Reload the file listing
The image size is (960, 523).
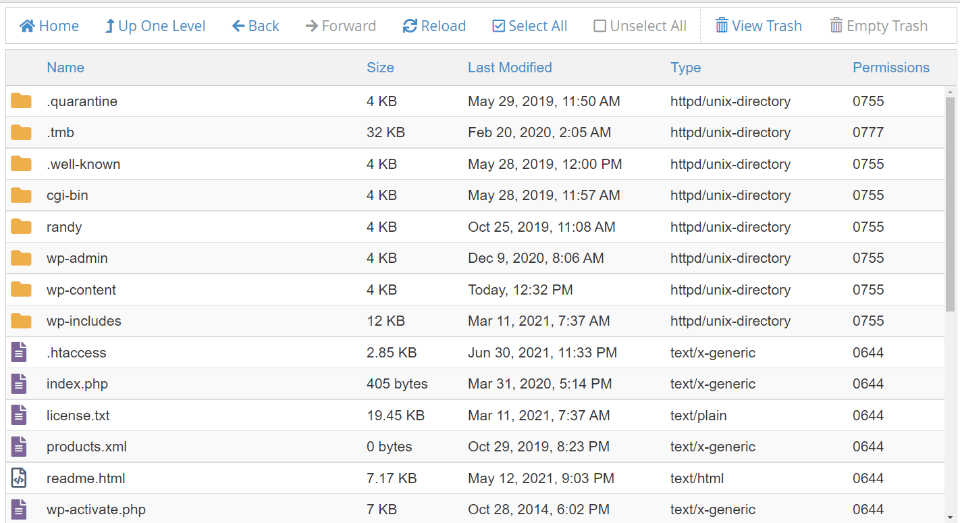(434, 26)
